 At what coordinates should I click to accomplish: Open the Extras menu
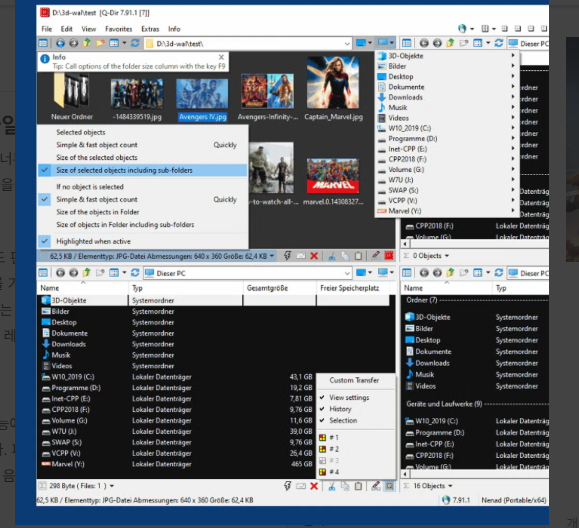pos(150,29)
